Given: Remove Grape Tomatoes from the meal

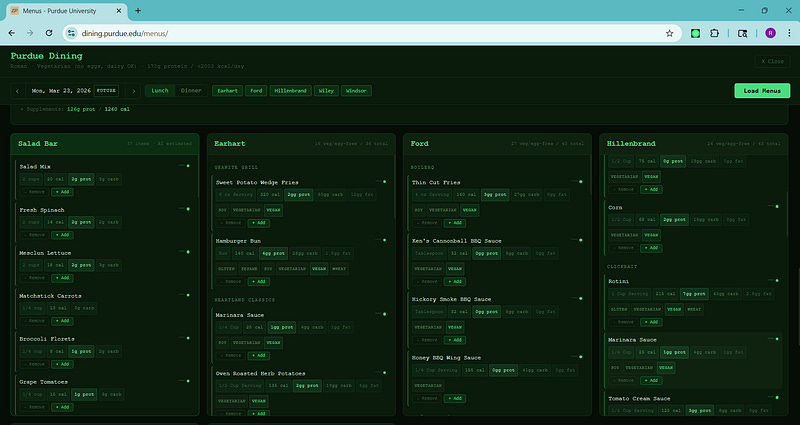Looking at the screenshot, I should (x=35, y=407).
